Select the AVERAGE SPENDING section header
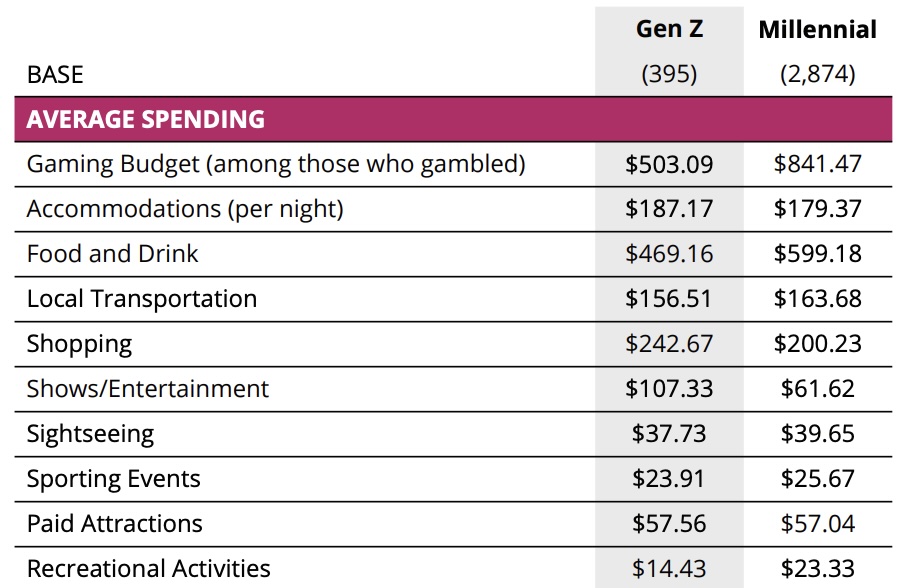 [146, 120]
